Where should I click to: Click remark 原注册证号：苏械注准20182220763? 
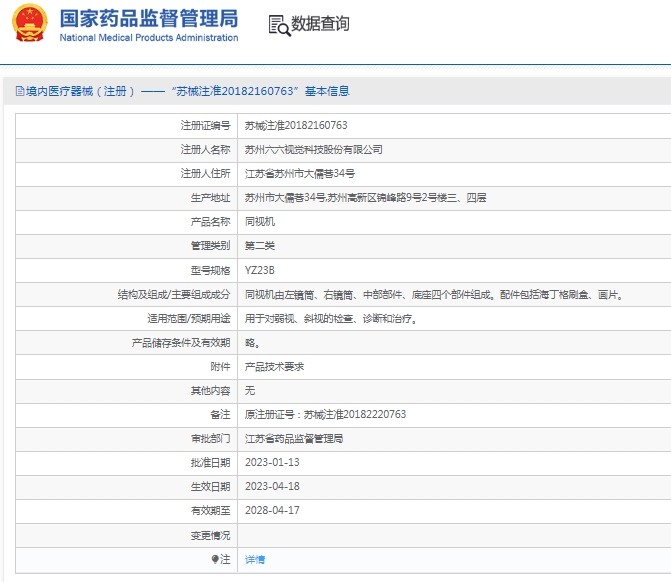pos(325,414)
